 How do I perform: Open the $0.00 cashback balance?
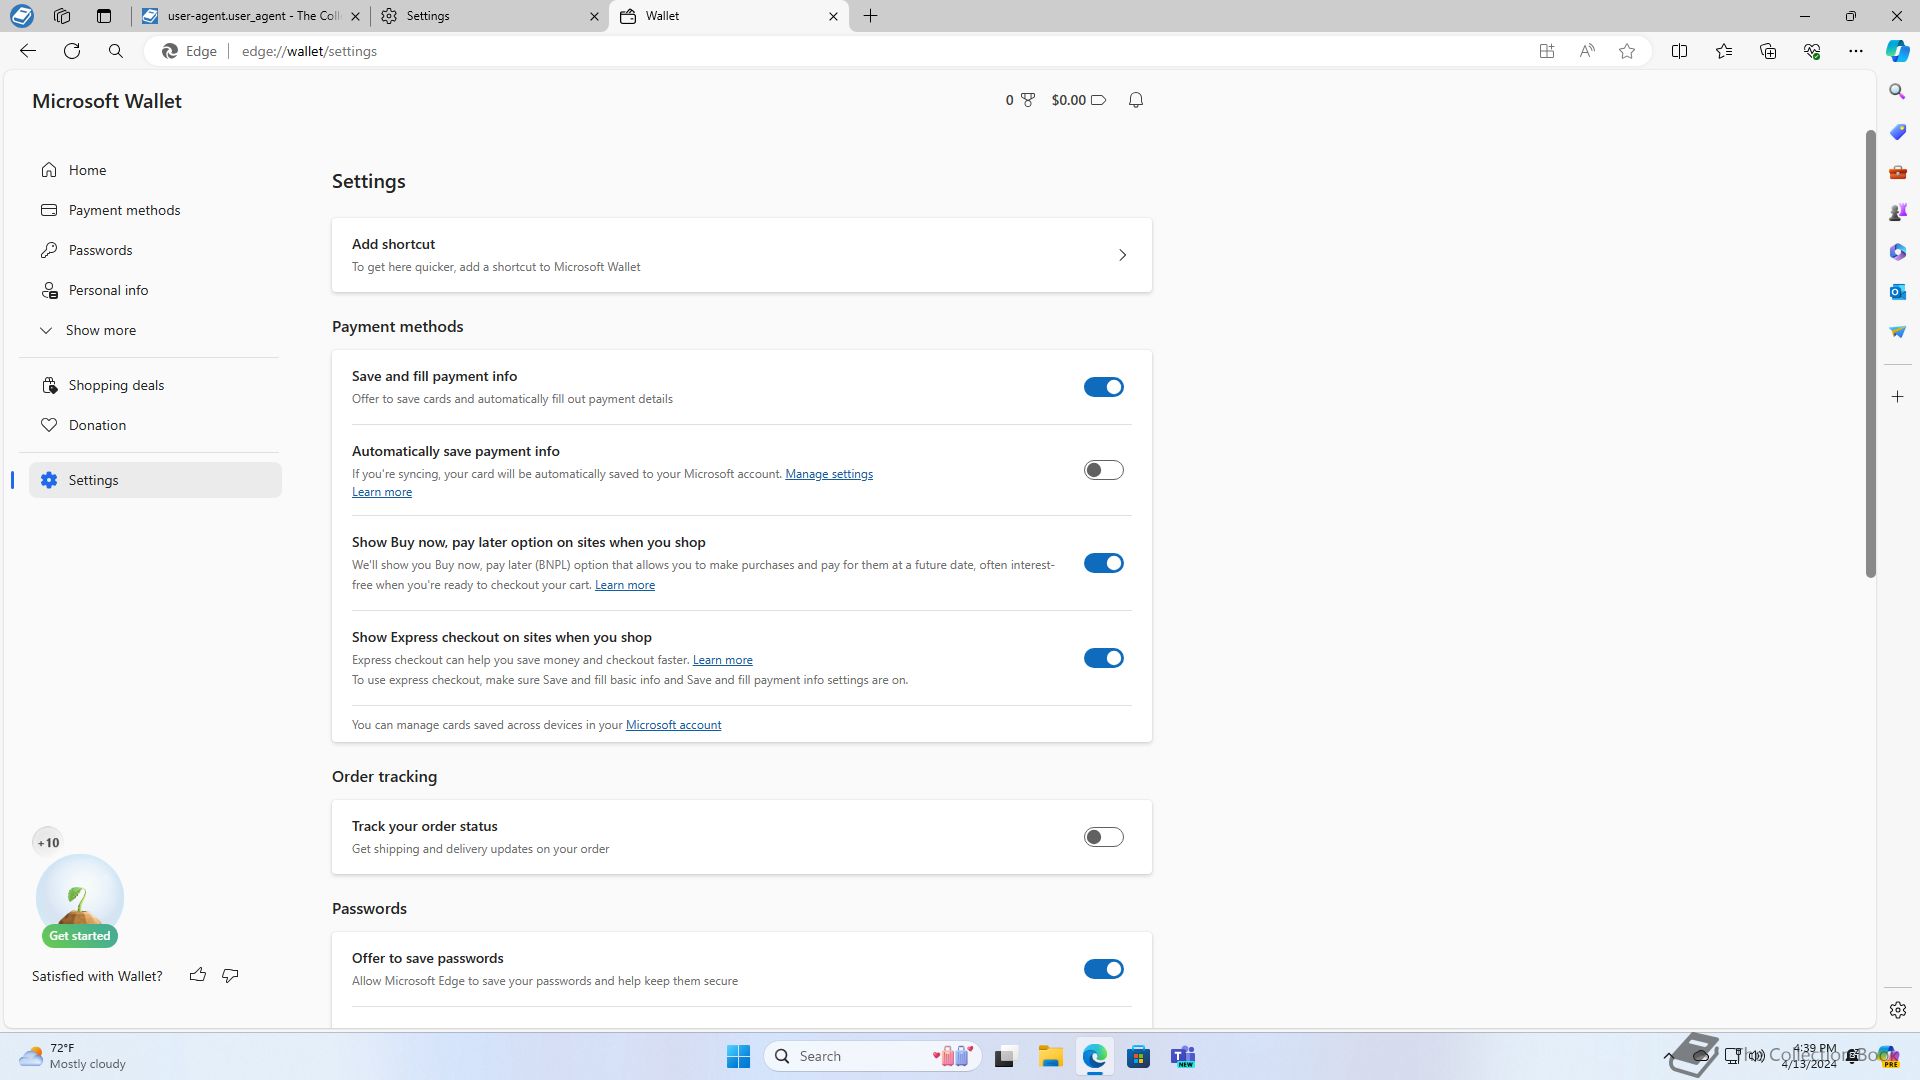point(1078,100)
